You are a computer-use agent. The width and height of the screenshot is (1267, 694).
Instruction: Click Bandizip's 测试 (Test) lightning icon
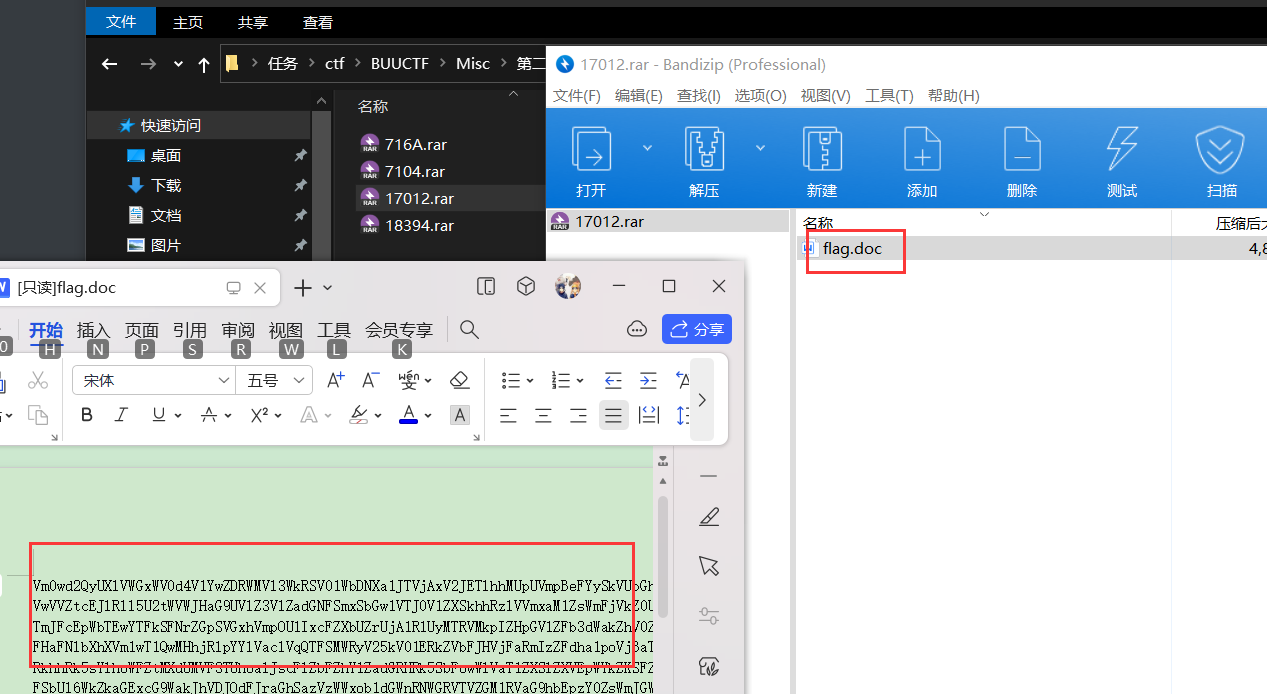click(1122, 149)
